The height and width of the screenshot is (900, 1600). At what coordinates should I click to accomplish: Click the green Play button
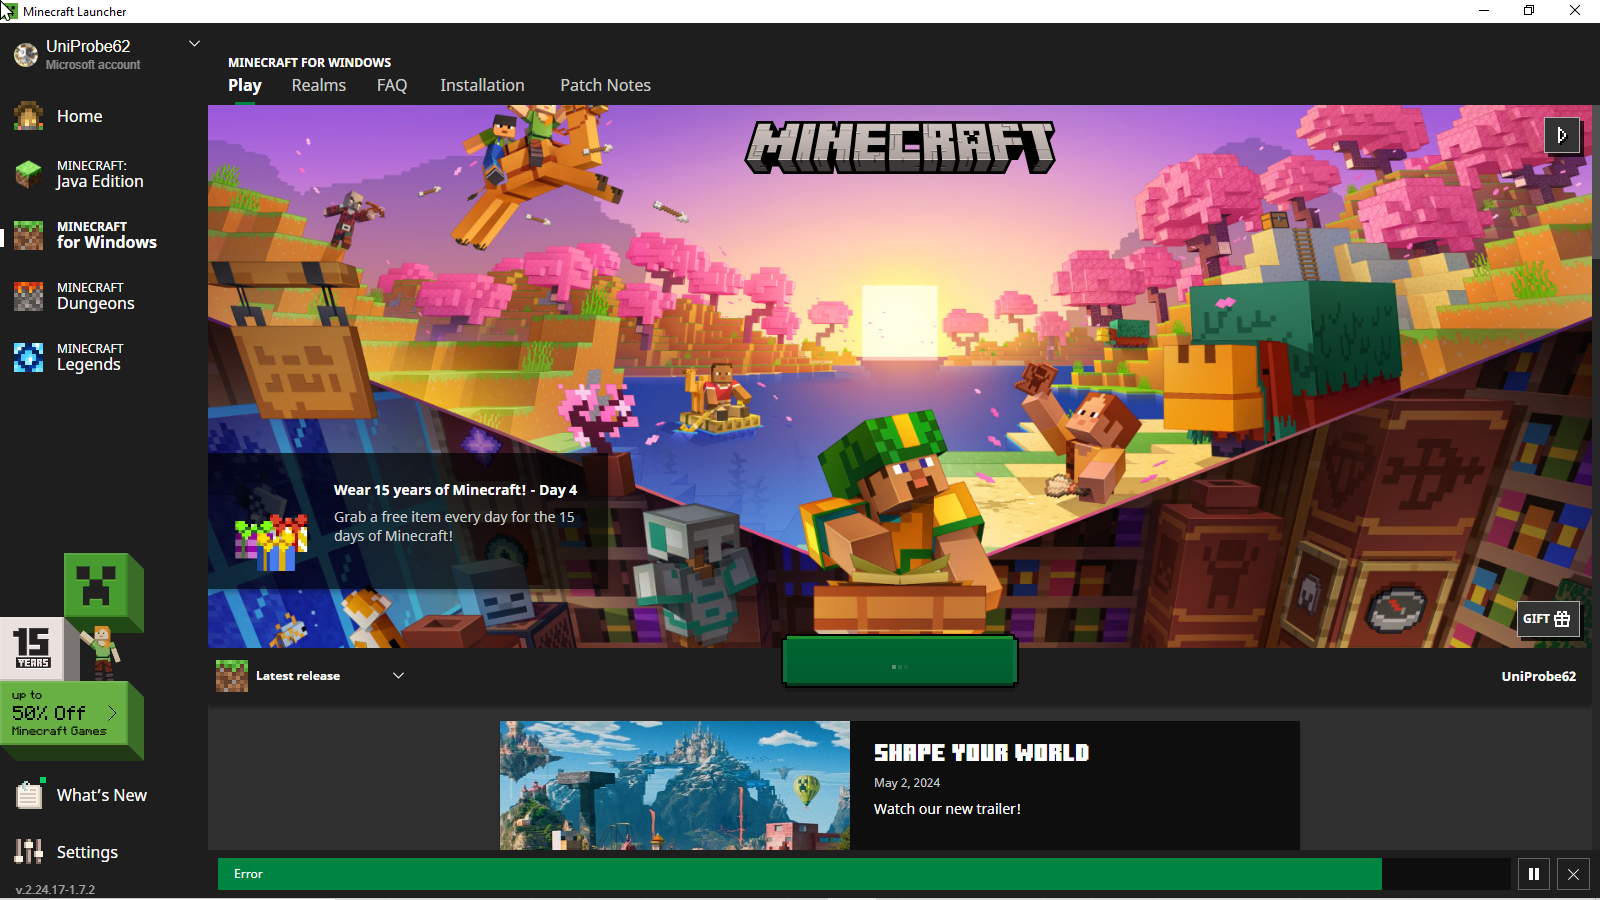click(x=899, y=662)
